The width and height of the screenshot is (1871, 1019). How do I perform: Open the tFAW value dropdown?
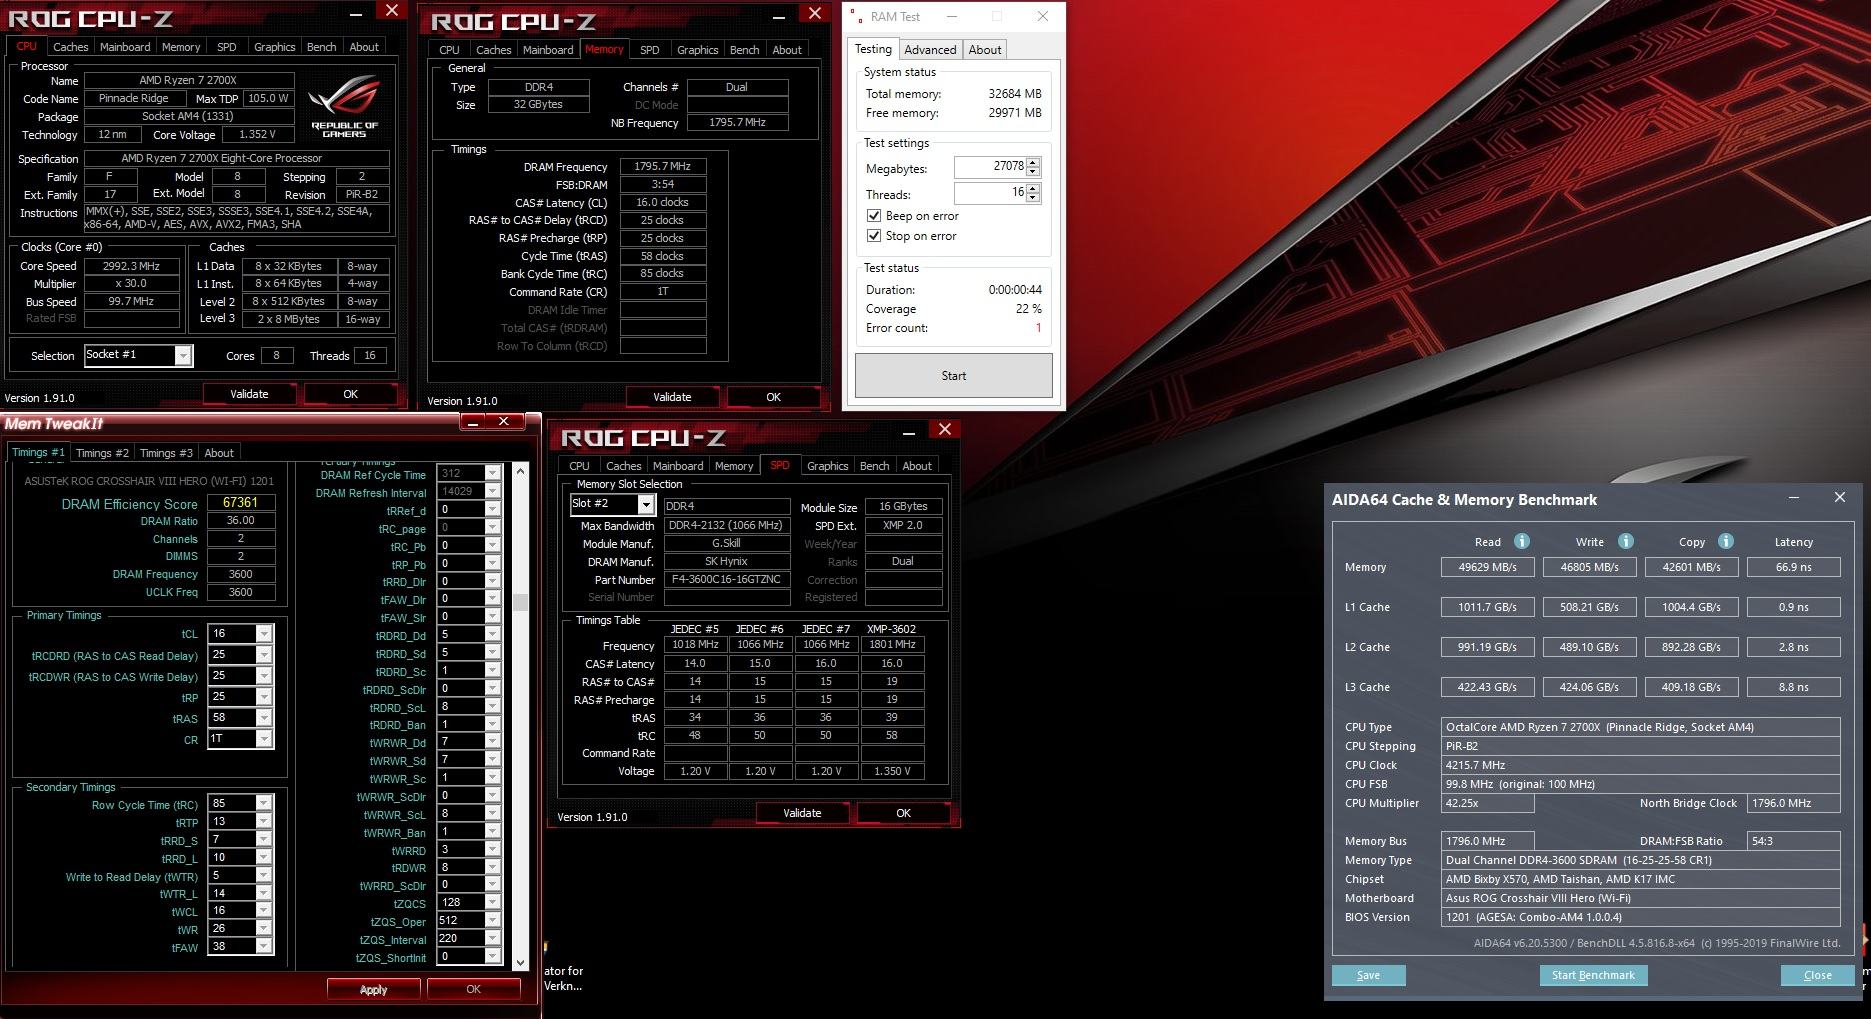(x=264, y=946)
